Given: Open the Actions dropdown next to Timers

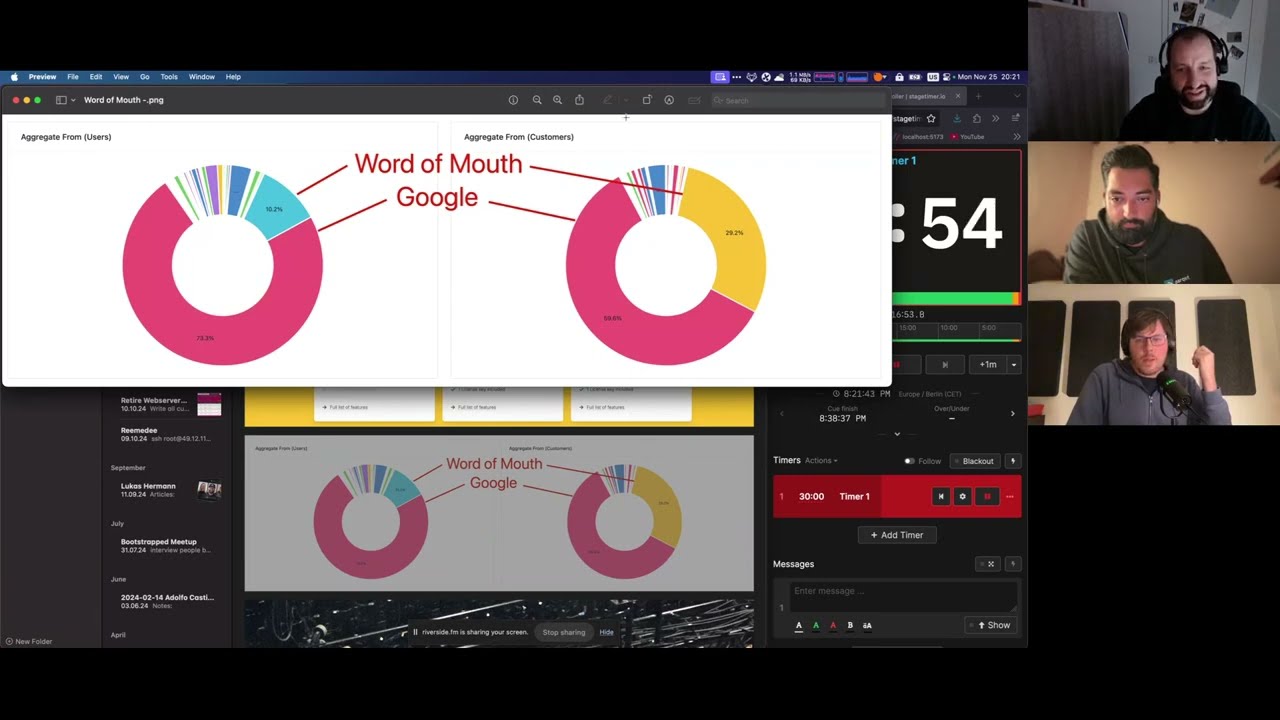Looking at the screenshot, I should 820,461.
